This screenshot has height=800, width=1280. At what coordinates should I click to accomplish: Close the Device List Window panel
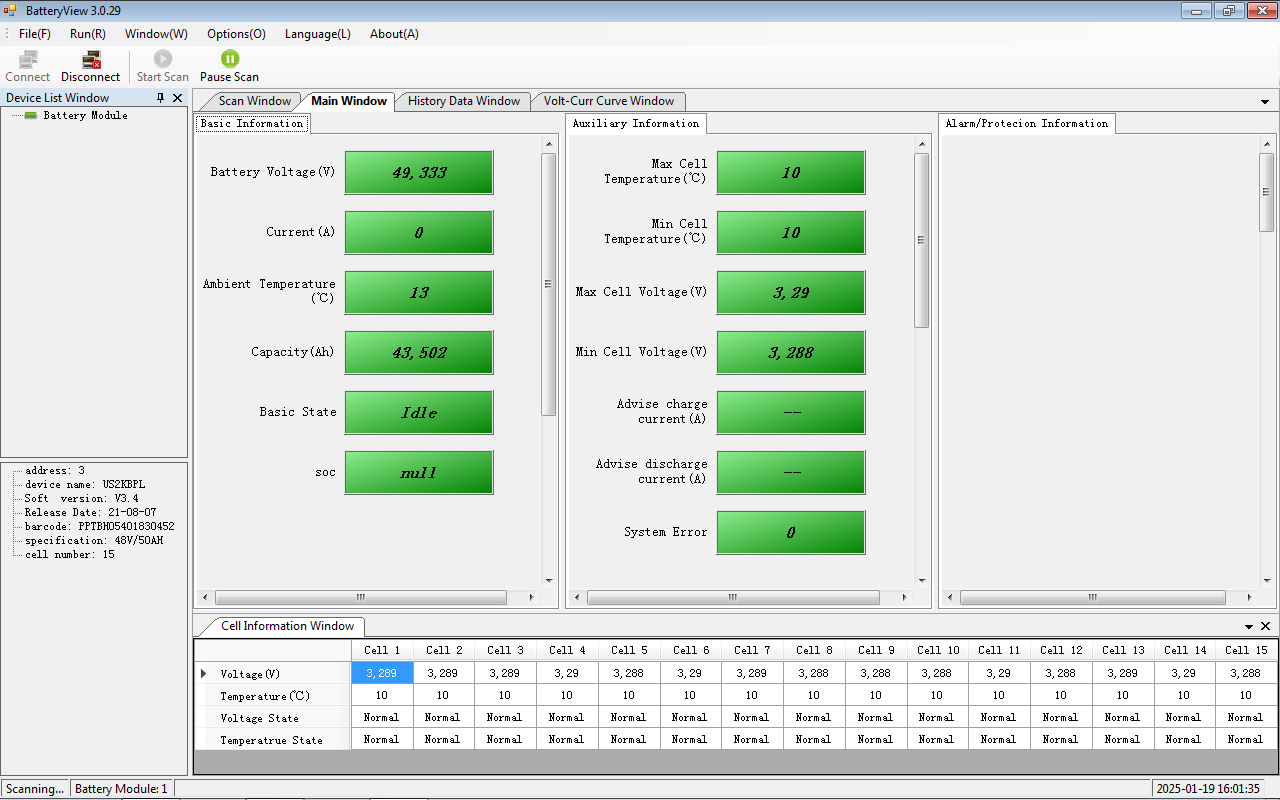point(178,98)
